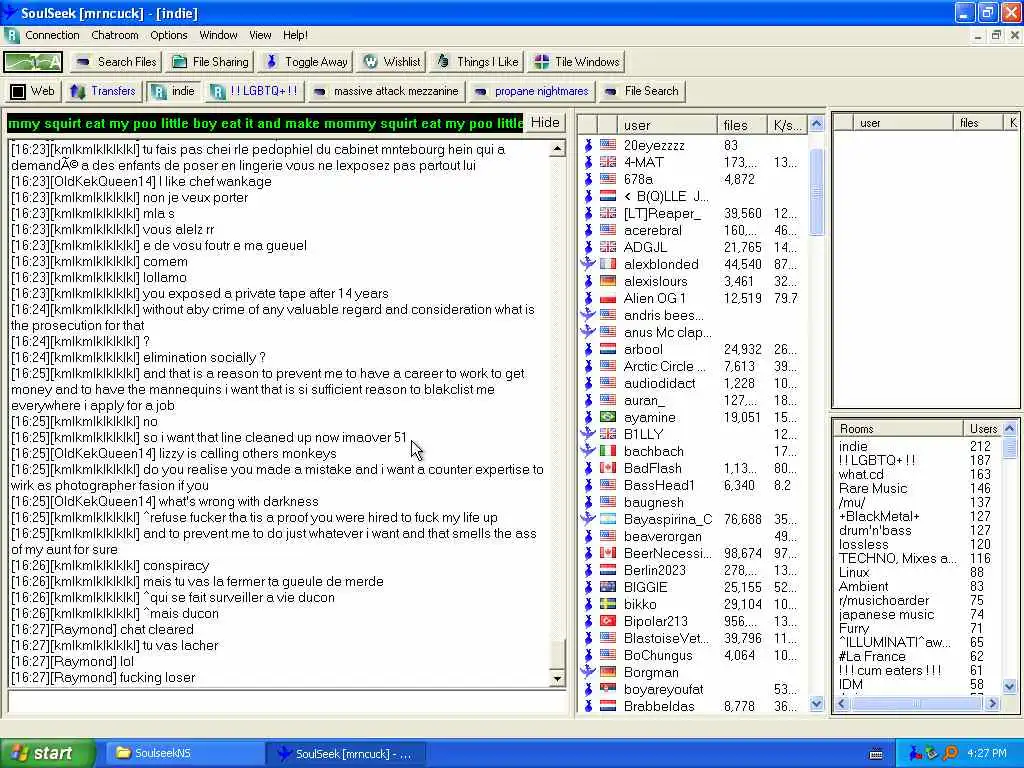
Task: Open the Window menu
Action: click(218, 35)
